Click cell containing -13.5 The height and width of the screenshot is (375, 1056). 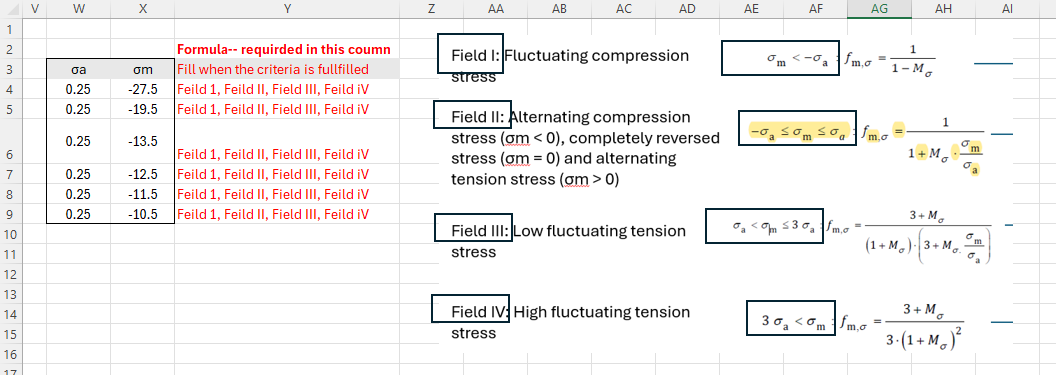pyautogui.click(x=143, y=141)
